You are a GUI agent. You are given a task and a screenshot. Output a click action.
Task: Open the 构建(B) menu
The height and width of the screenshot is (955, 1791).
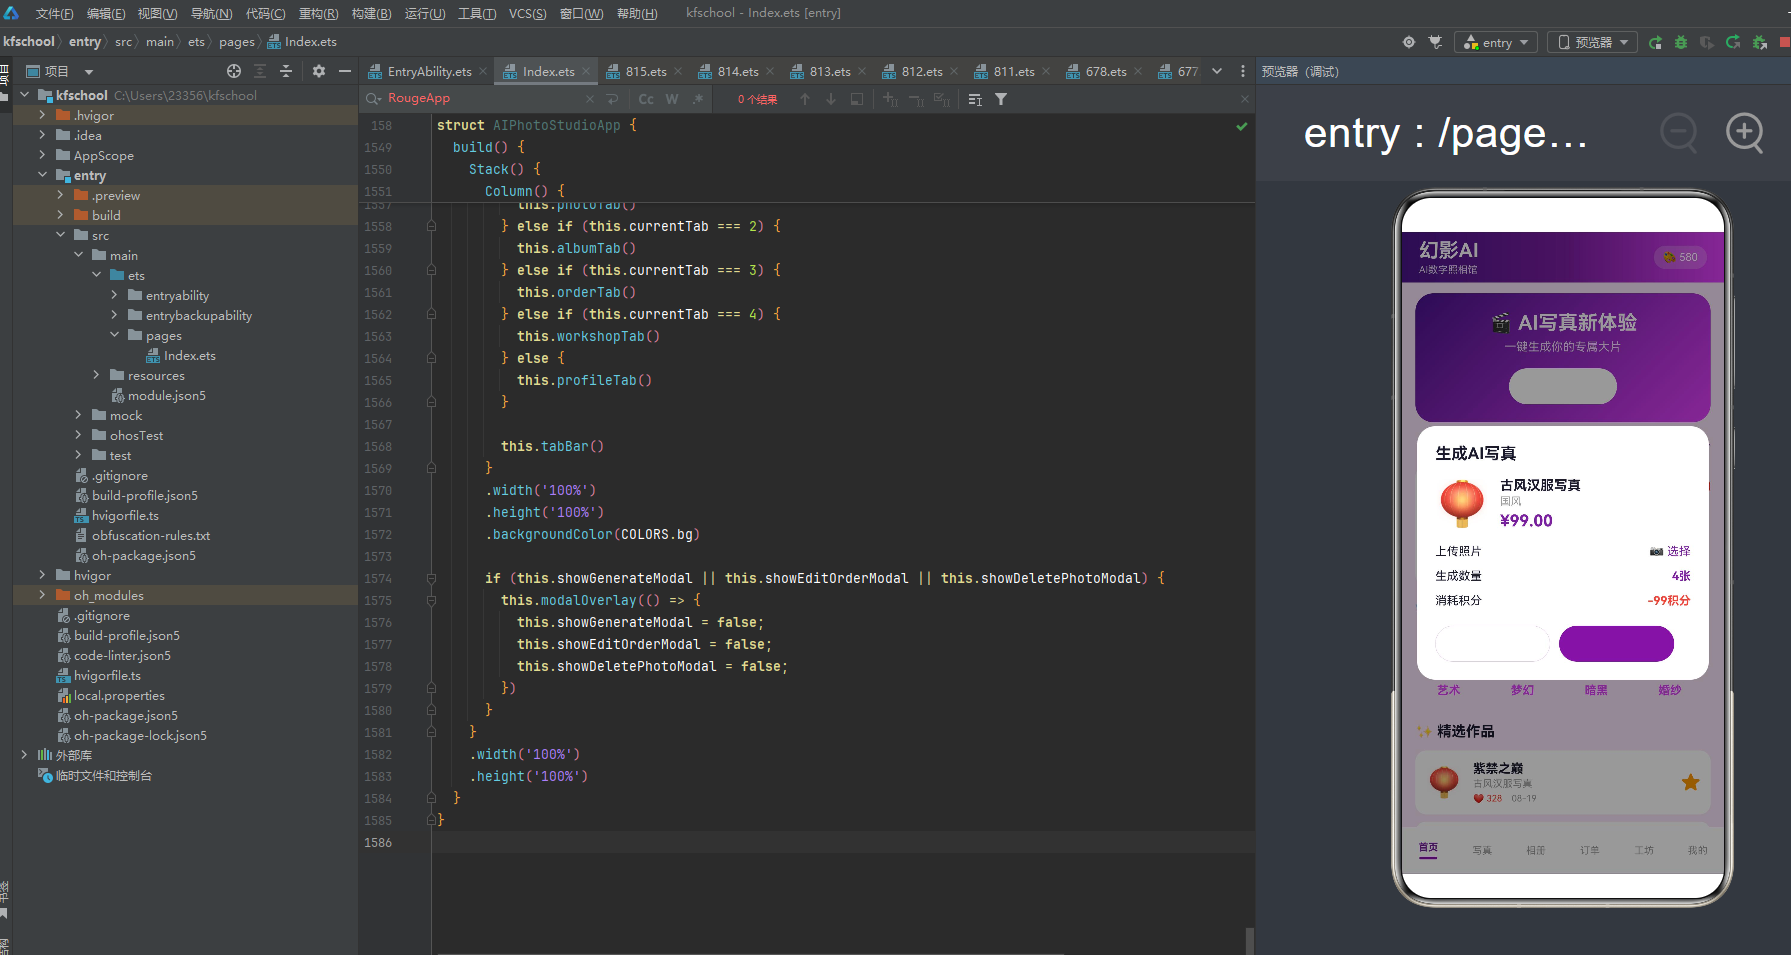point(371,13)
